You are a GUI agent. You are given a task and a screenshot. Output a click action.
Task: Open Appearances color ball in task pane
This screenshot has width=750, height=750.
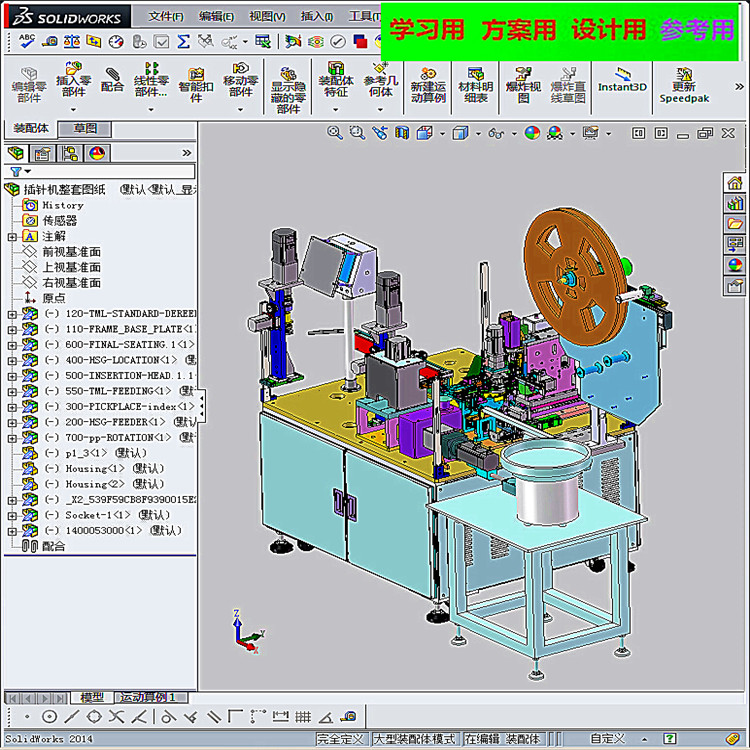(734, 265)
